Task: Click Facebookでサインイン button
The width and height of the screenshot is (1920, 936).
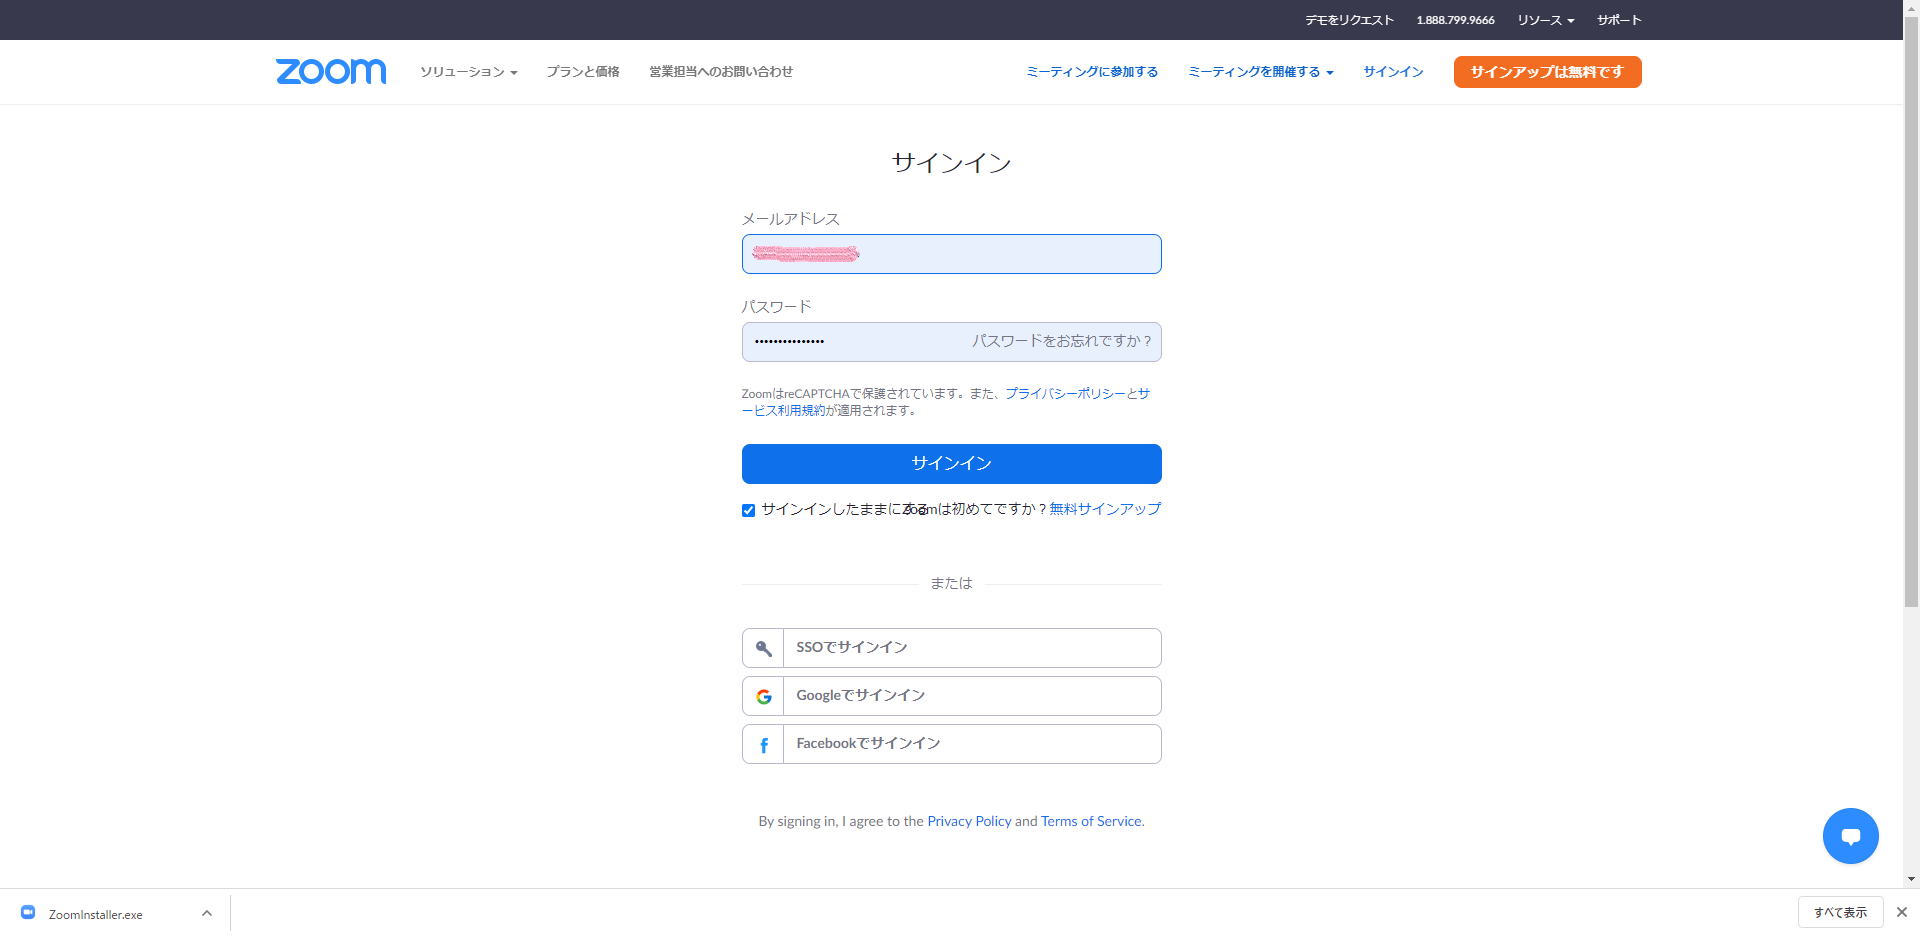Action: [x=951, y=744]
